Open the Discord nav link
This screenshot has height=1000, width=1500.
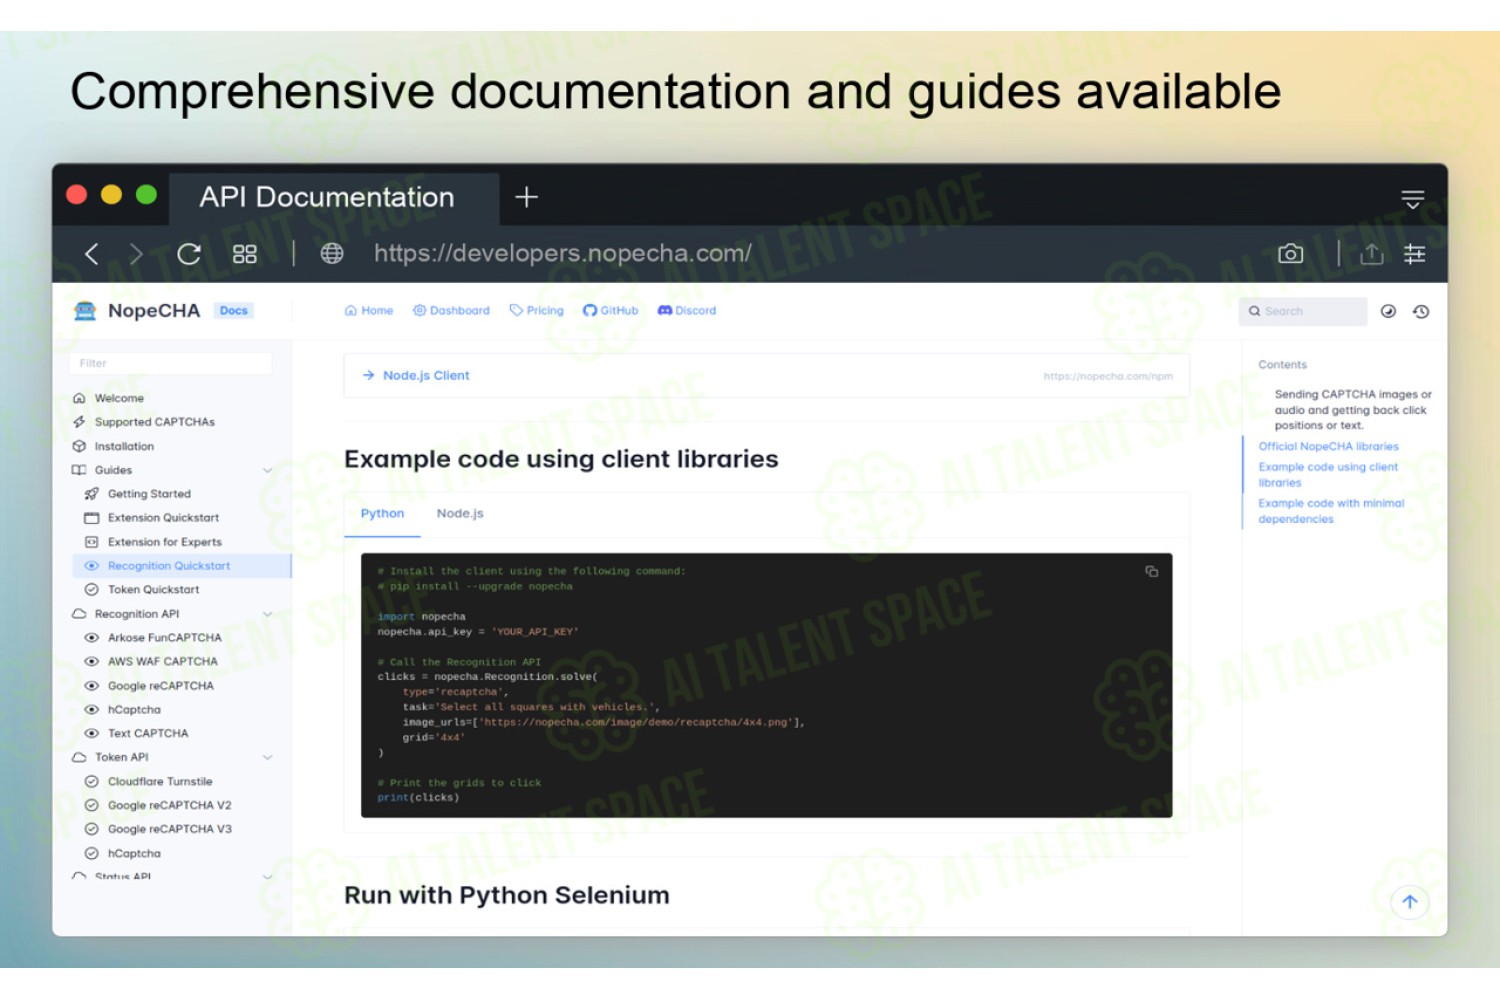pos(687,311)
